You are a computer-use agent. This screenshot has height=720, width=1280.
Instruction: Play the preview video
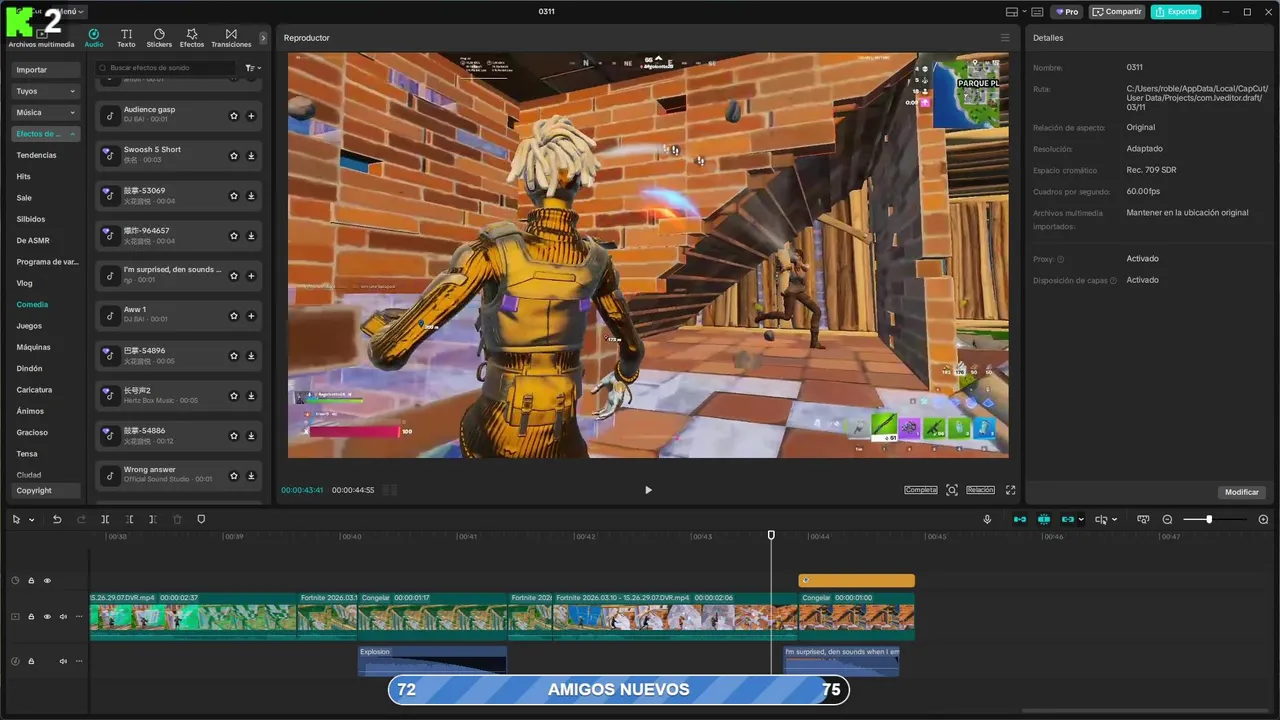(648, 490)
